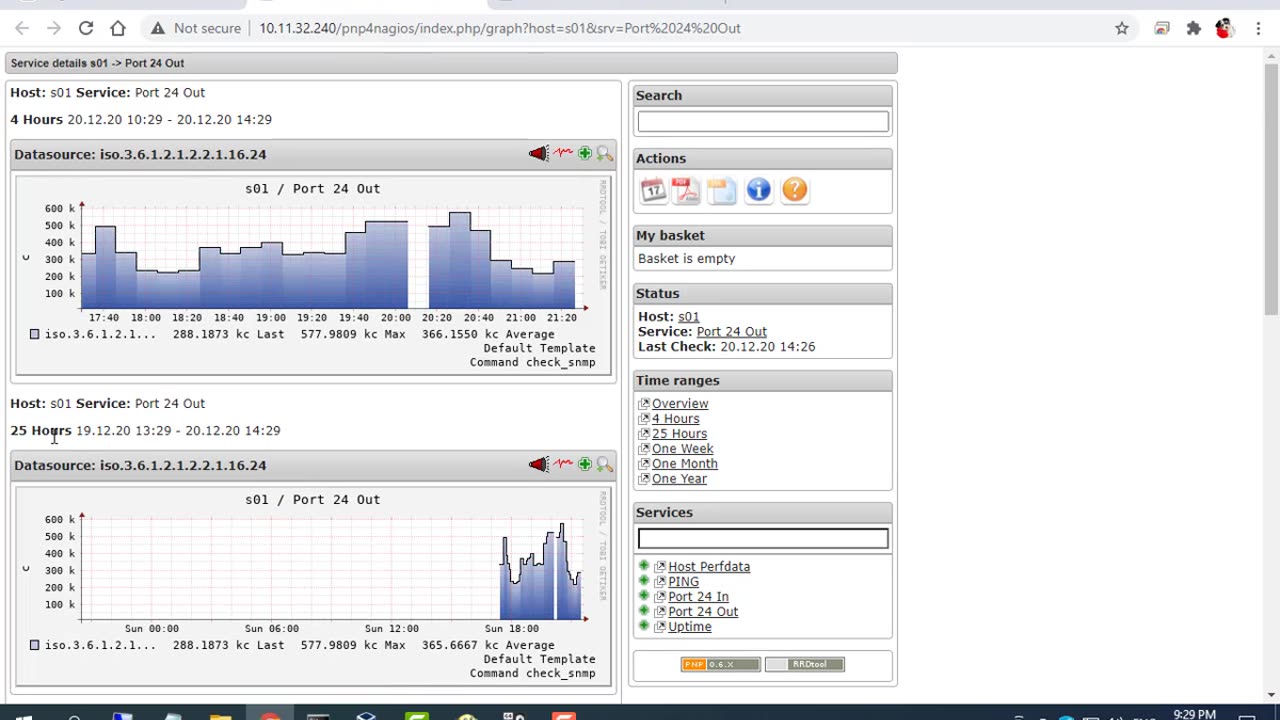Click popup icon beside Overview time range
1280x720 pixels.
coord(644,404)
